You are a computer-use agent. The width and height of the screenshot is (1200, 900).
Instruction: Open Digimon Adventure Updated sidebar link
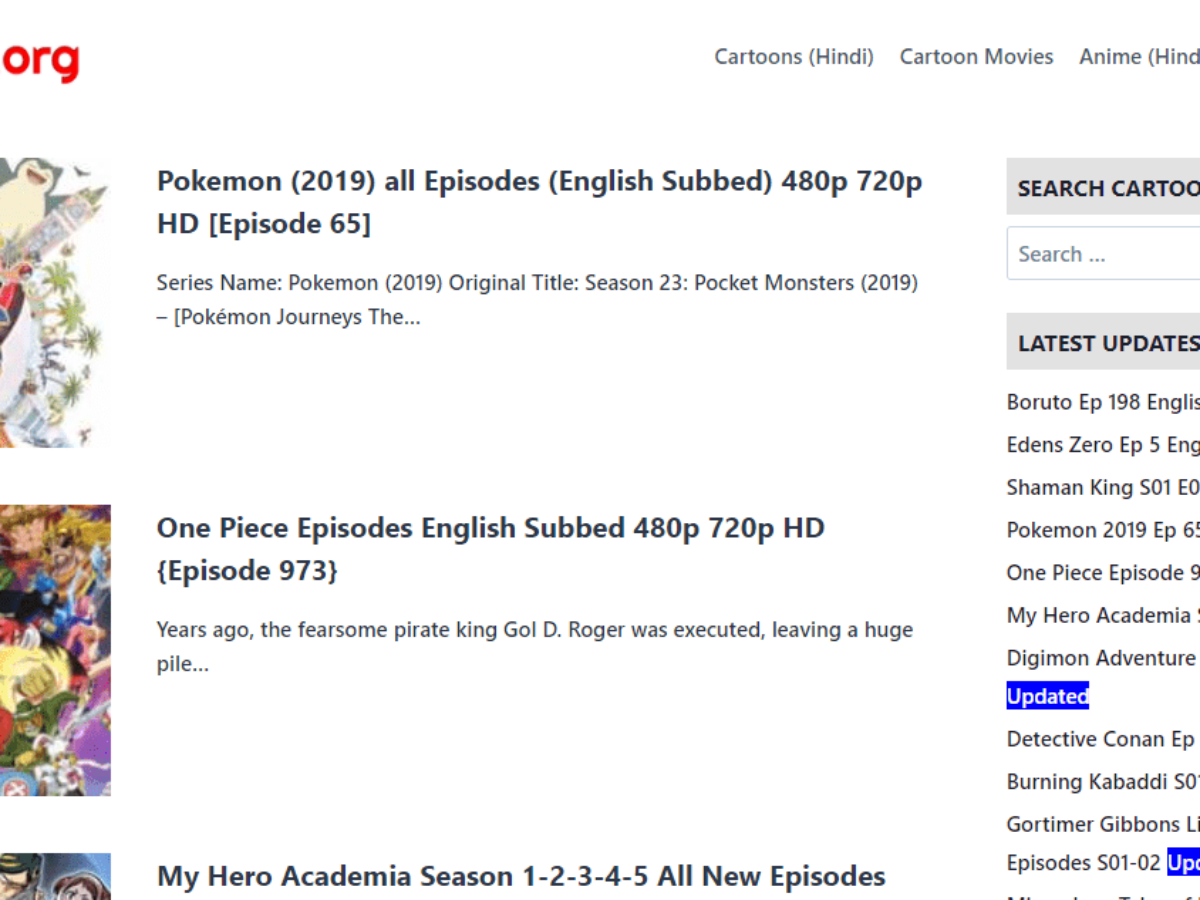click(1100, 658)
